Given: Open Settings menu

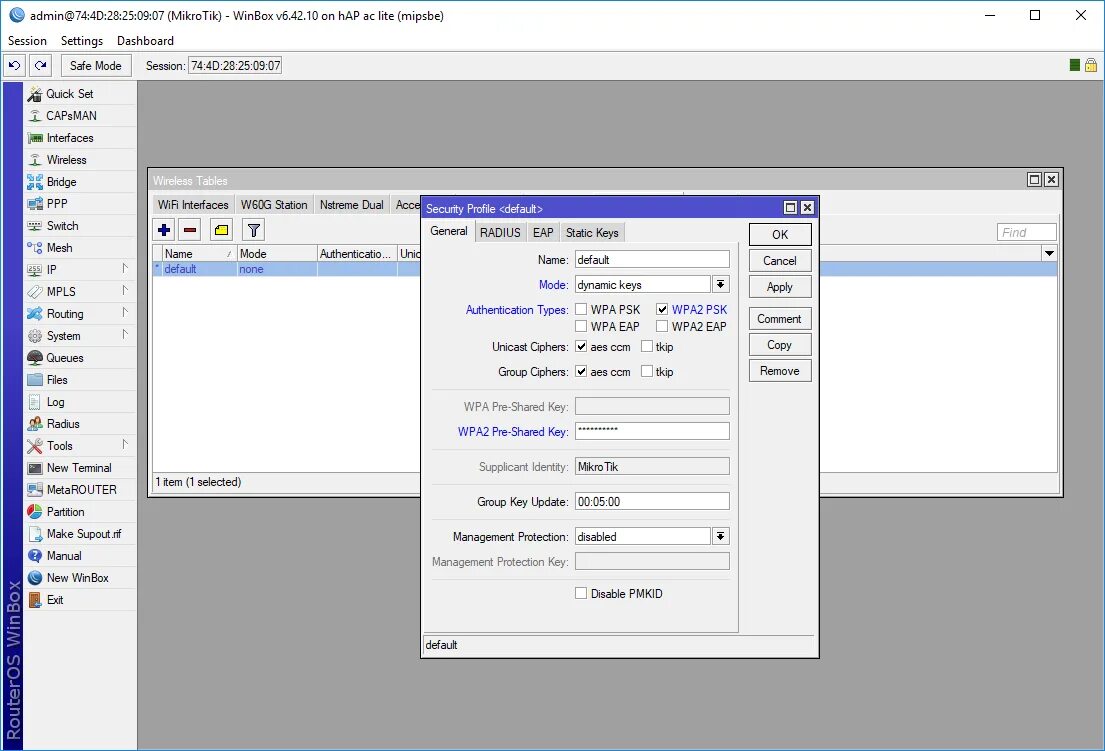Looking at the screenshot, I should tap(82, 41).
